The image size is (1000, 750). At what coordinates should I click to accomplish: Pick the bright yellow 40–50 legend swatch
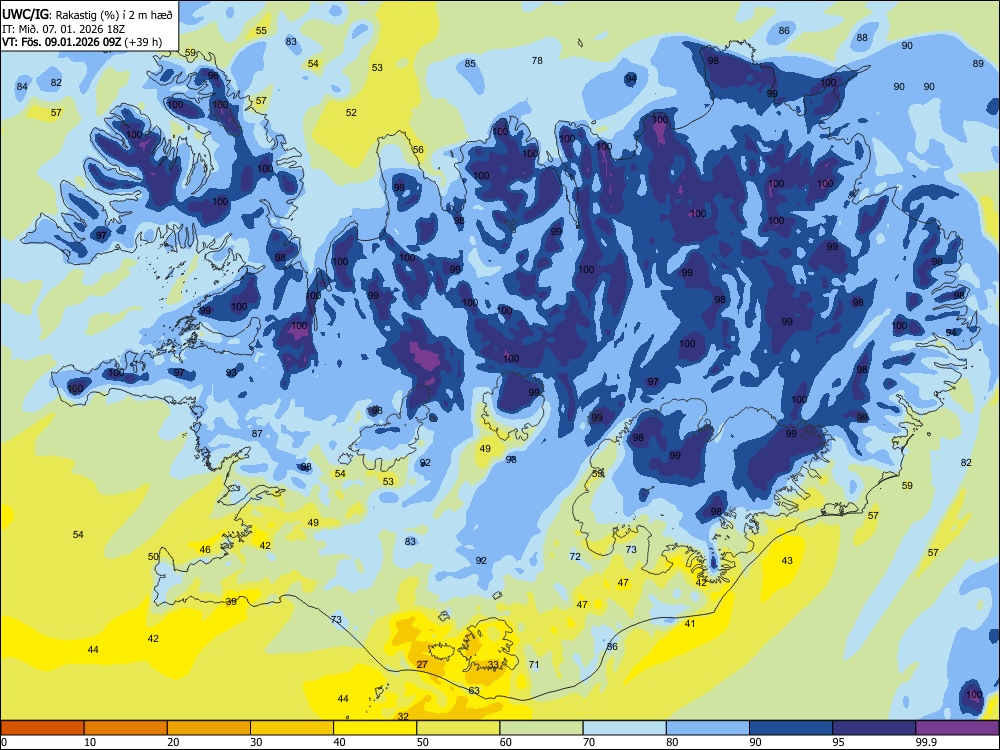375,728
